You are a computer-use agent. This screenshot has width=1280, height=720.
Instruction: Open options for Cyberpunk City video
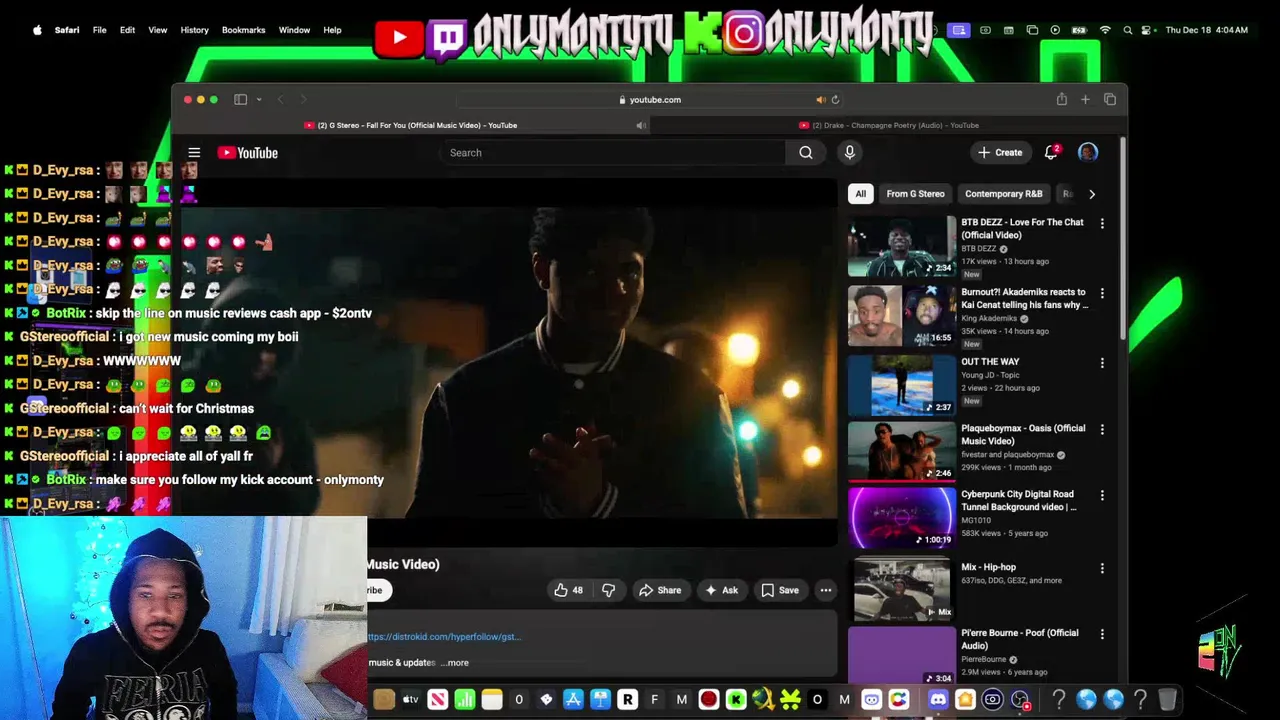[x=1102, y=495]
